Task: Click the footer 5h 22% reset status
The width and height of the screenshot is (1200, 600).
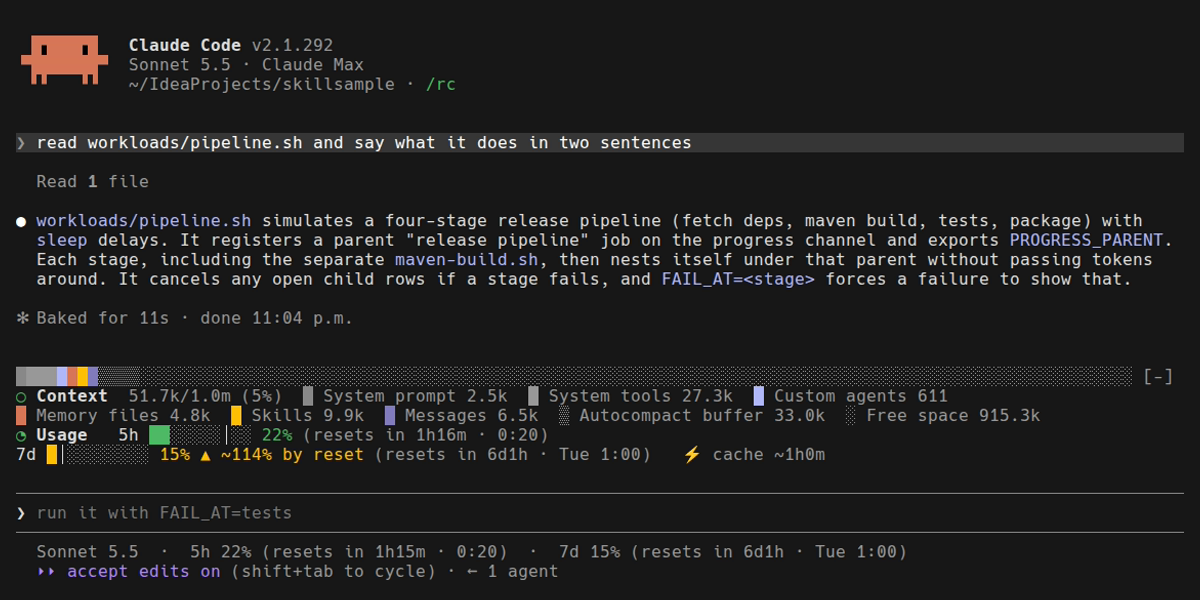Action: [348, 552]
